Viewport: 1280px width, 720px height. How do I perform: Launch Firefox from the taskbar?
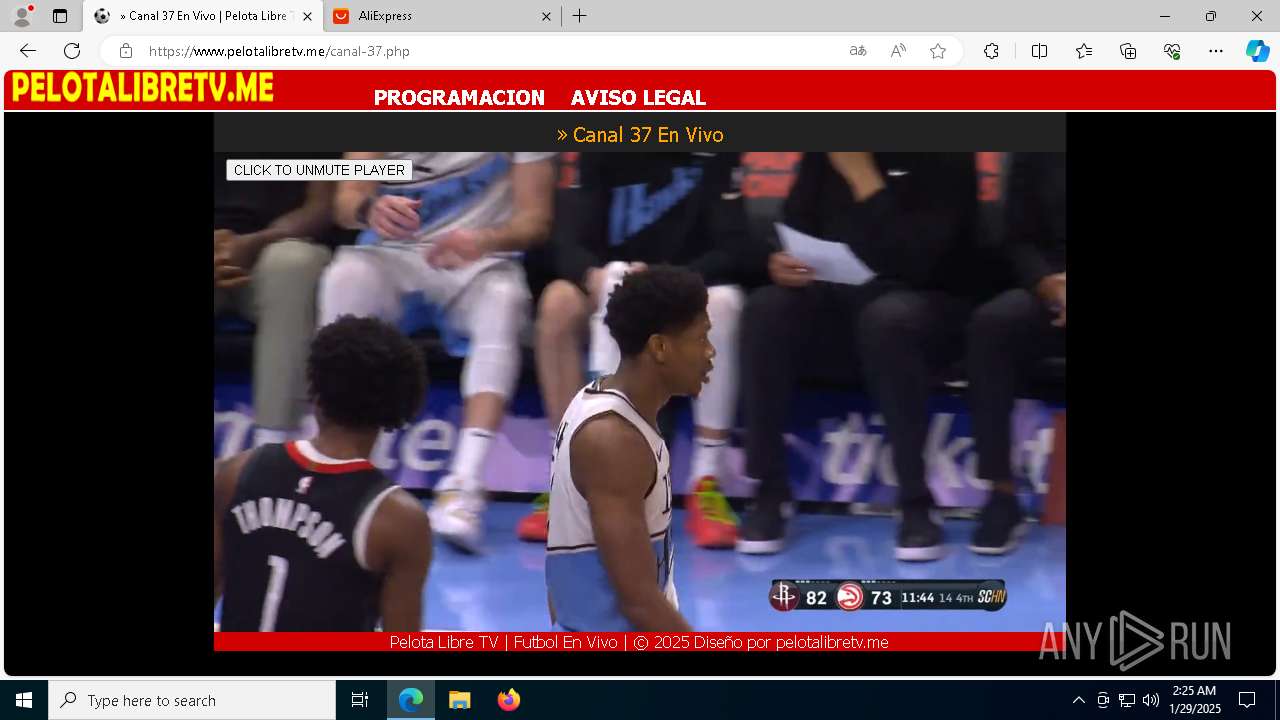point(508,700)
